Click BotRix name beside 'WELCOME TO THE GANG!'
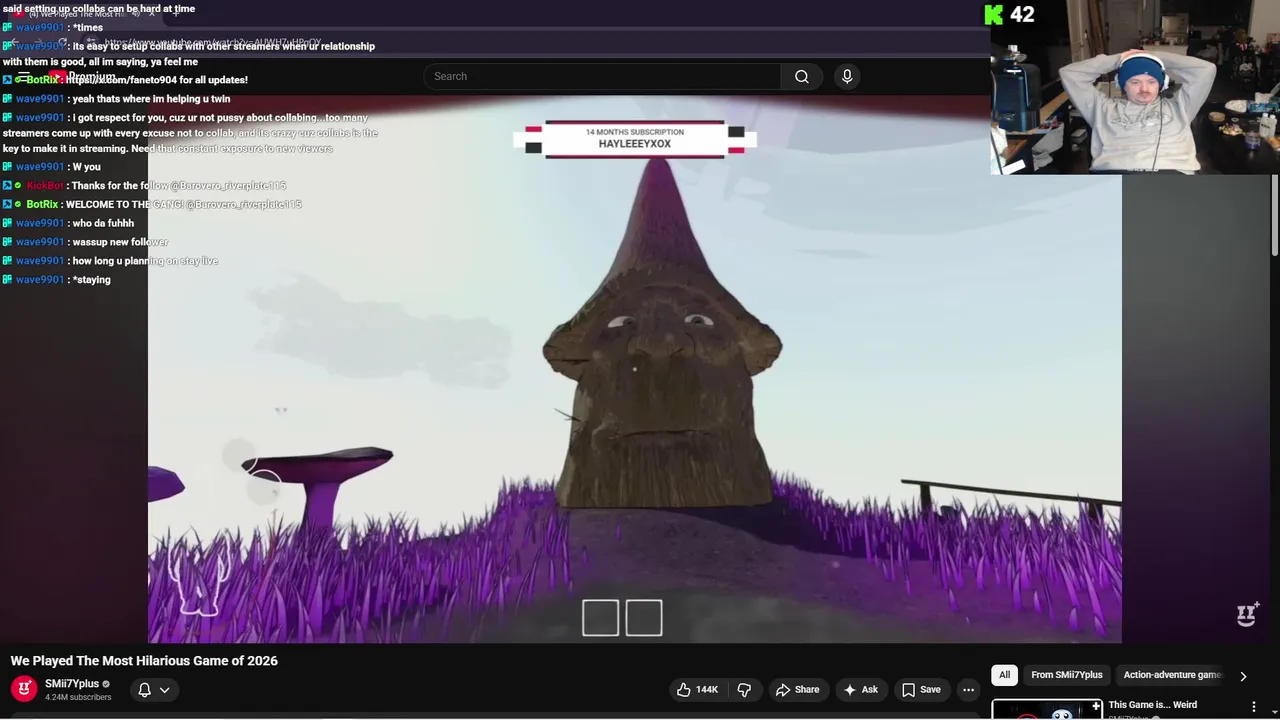The height and width of the screenshot is (720, 1280). 43,205
